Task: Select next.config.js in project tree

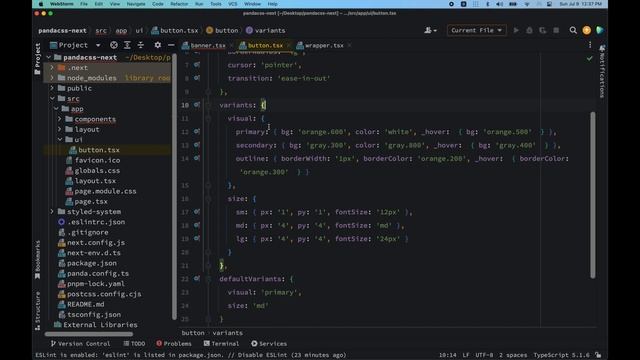Action: (96, 242)
